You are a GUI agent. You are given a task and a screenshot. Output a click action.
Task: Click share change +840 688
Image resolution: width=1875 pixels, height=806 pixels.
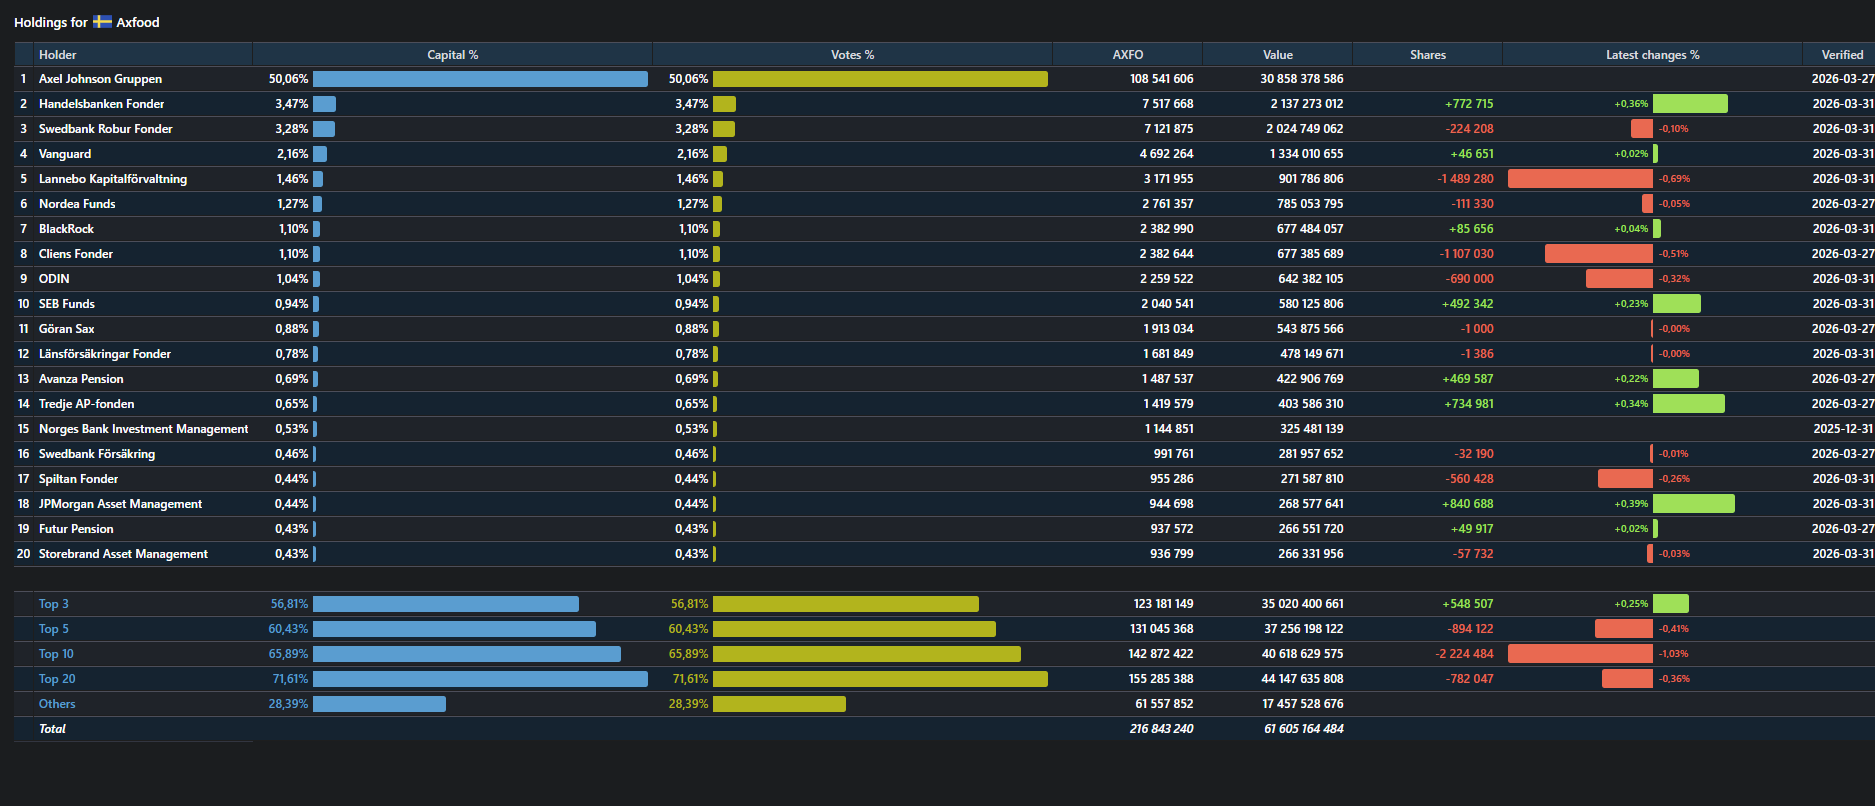[x=1468, y=504]
